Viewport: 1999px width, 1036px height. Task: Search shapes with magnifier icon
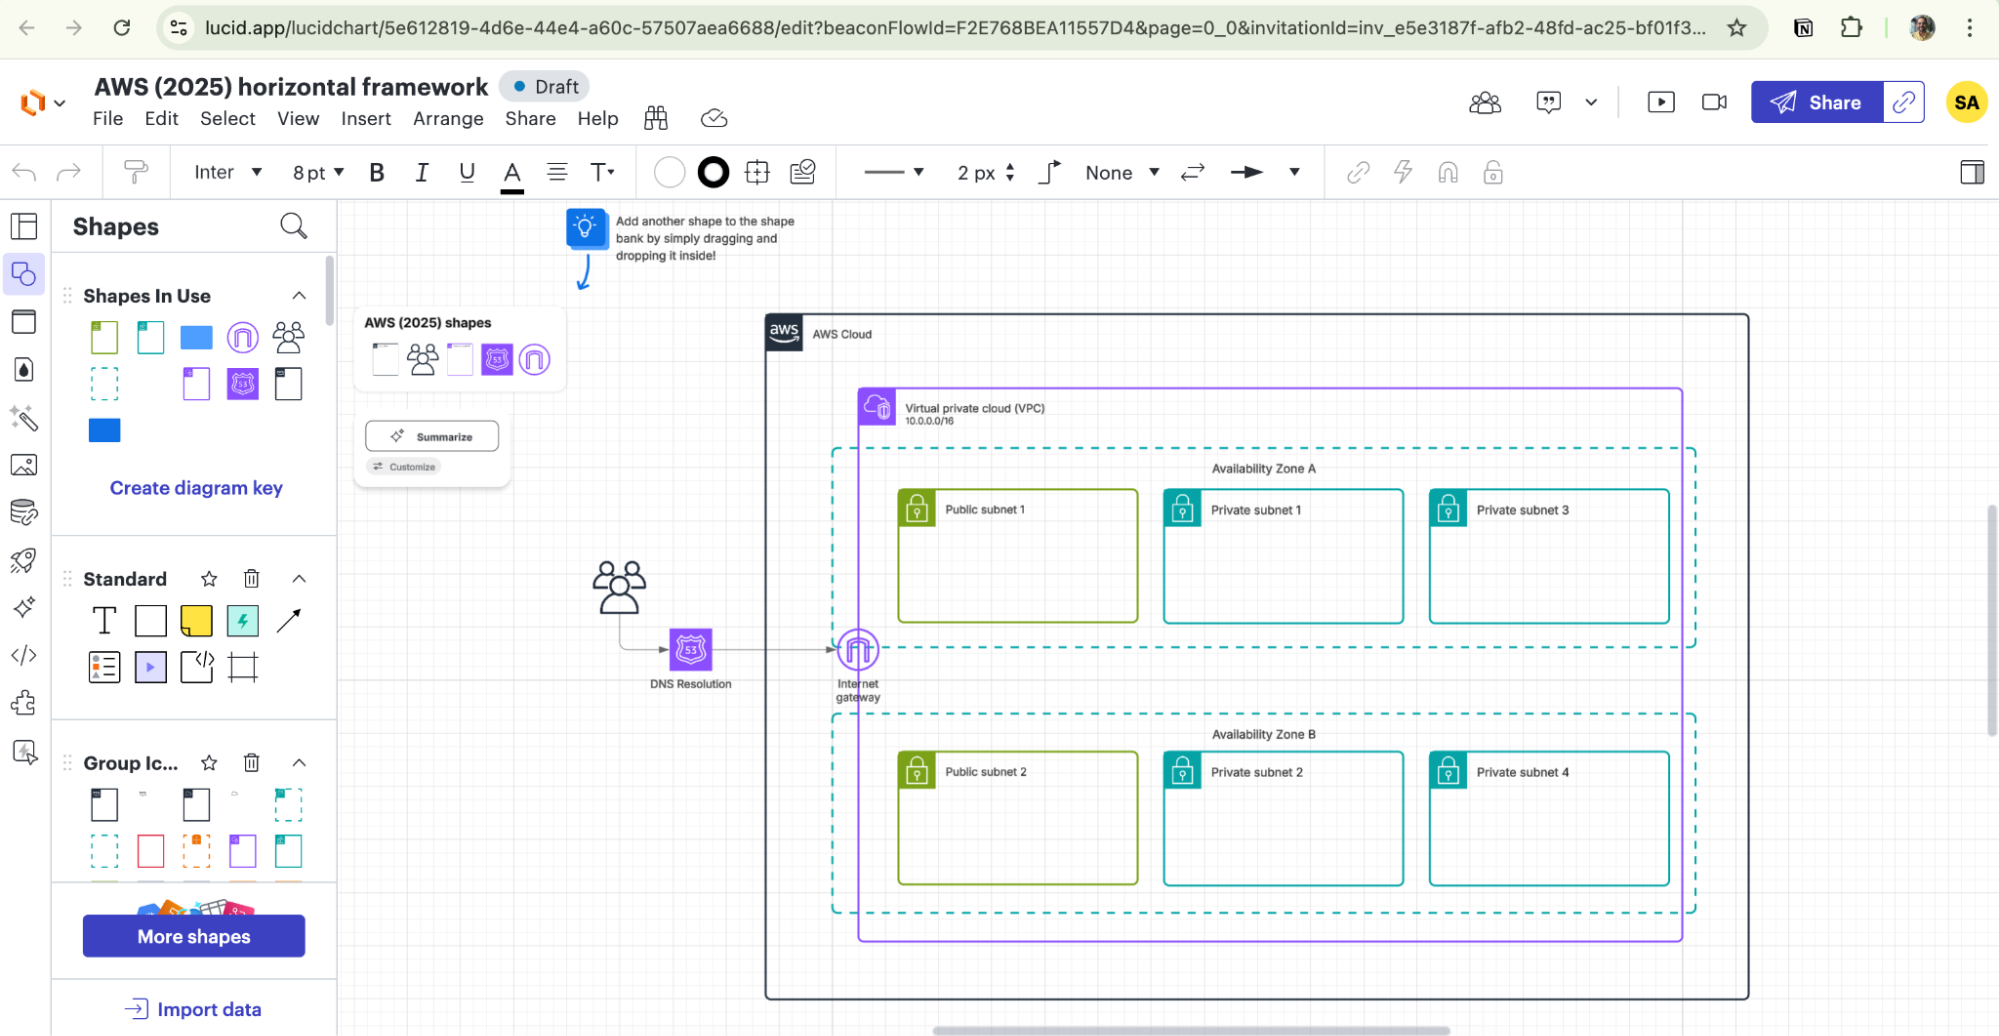coord(294,226)
